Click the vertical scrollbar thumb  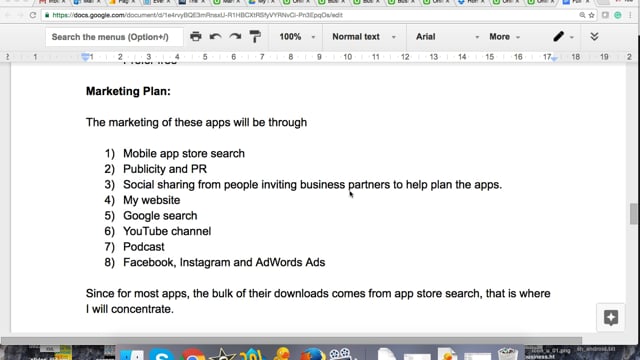(x=633, y=213)
